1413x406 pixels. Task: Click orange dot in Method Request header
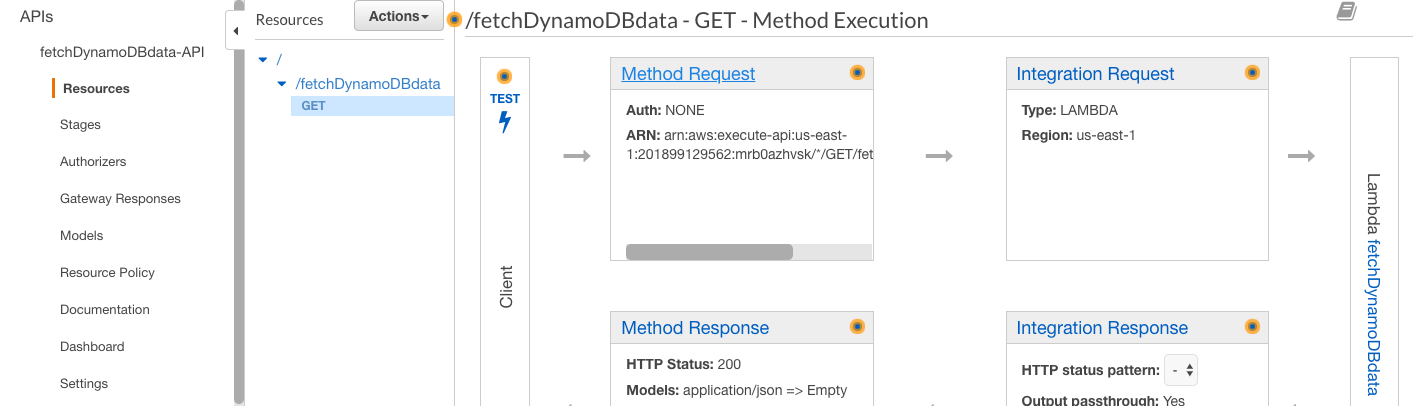tap(857, 72)
